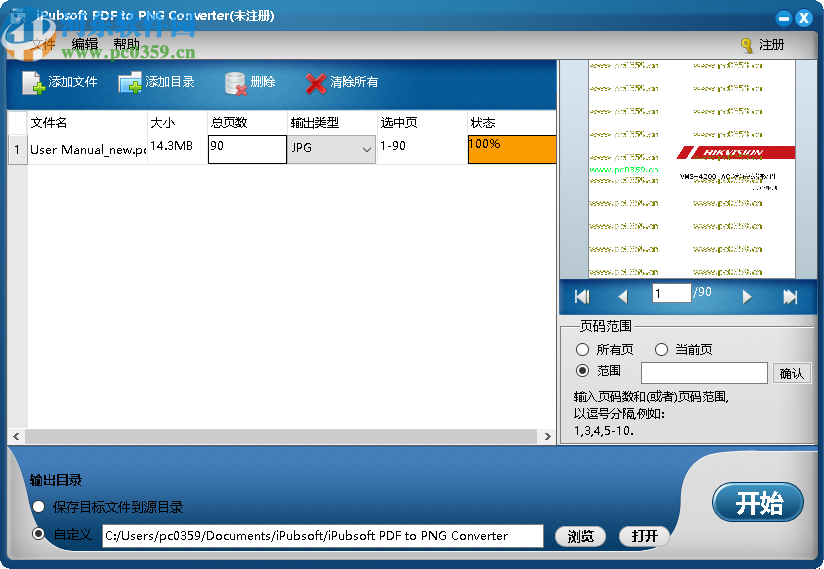Jump to last preview page
The width and height of the screenshot is (824, 569).
[790, 297]
